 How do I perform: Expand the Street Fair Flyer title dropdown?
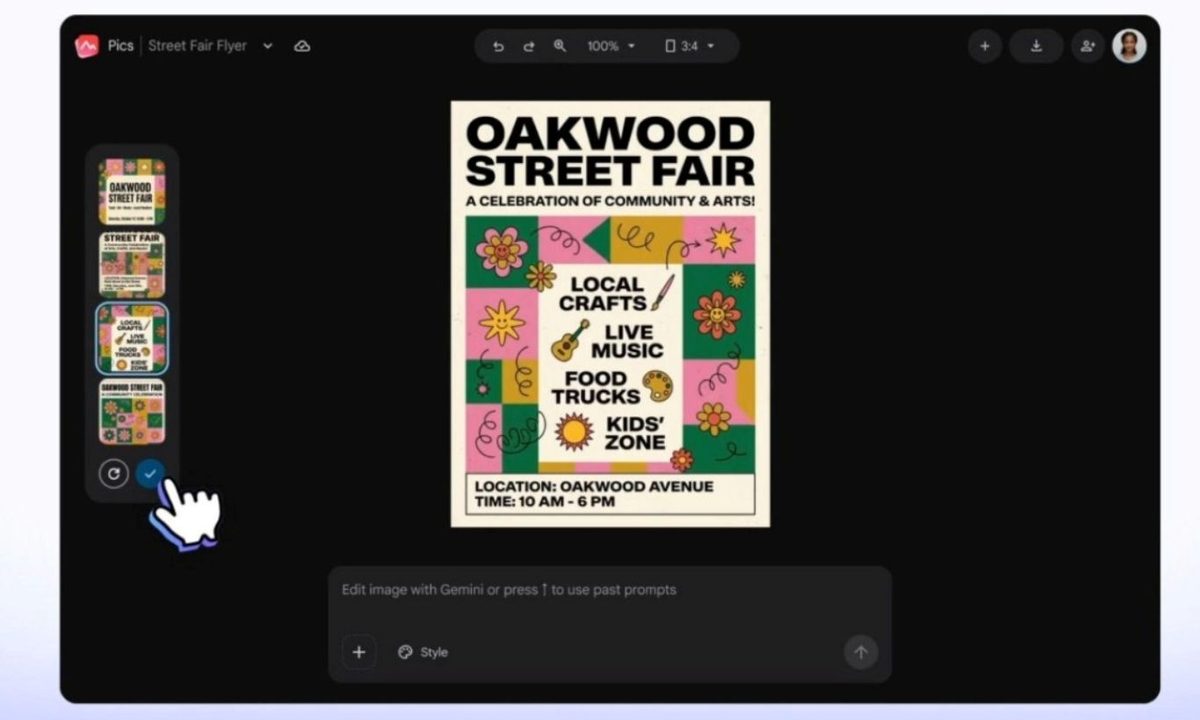pos(267,46)
